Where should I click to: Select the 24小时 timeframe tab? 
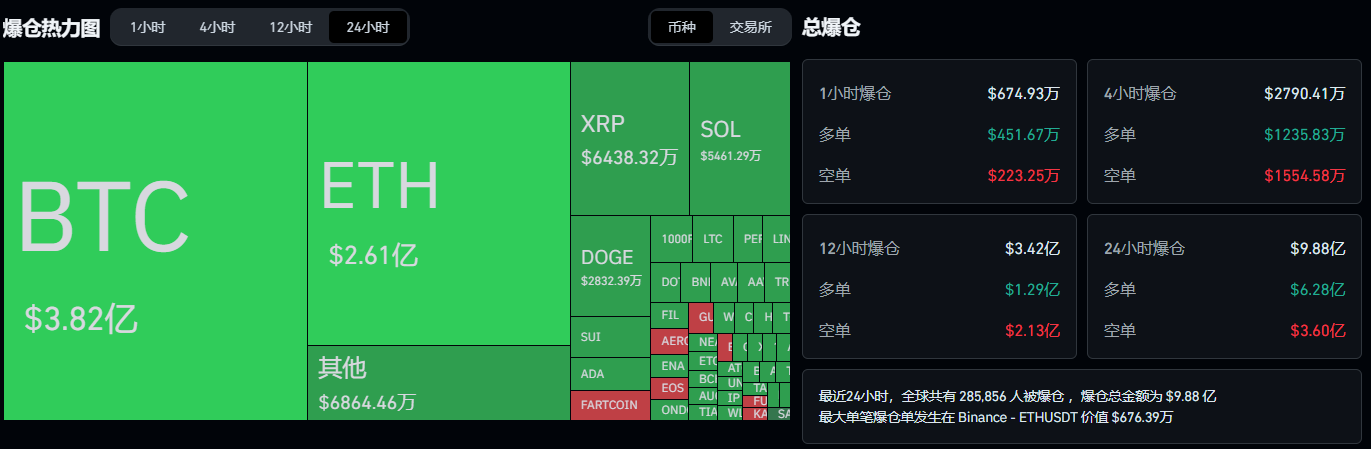coord(368,27)
